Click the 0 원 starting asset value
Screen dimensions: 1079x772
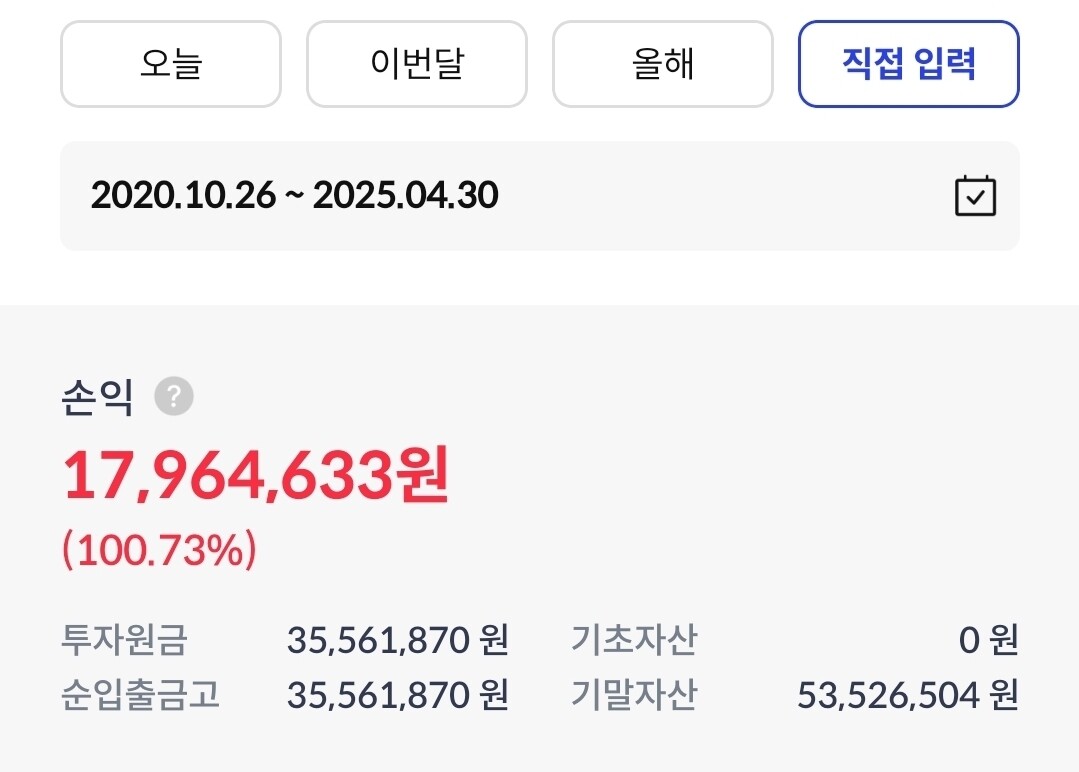click(988, 640)
